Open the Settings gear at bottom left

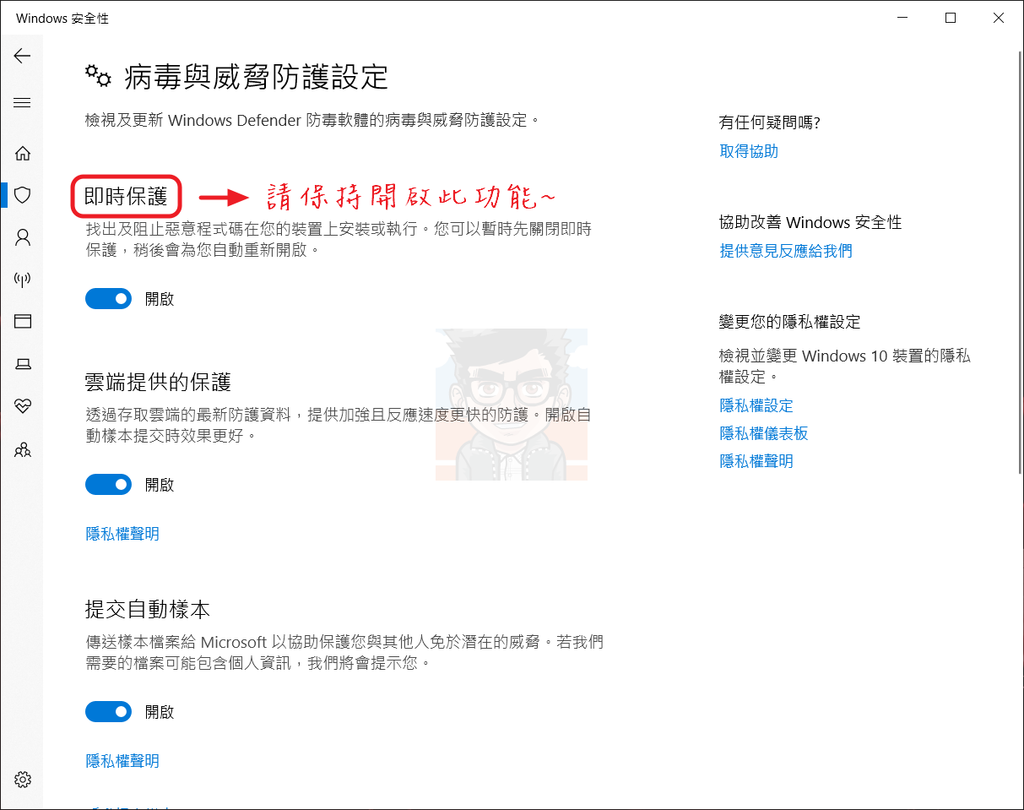pyautogui.click(x=22, y=780)
